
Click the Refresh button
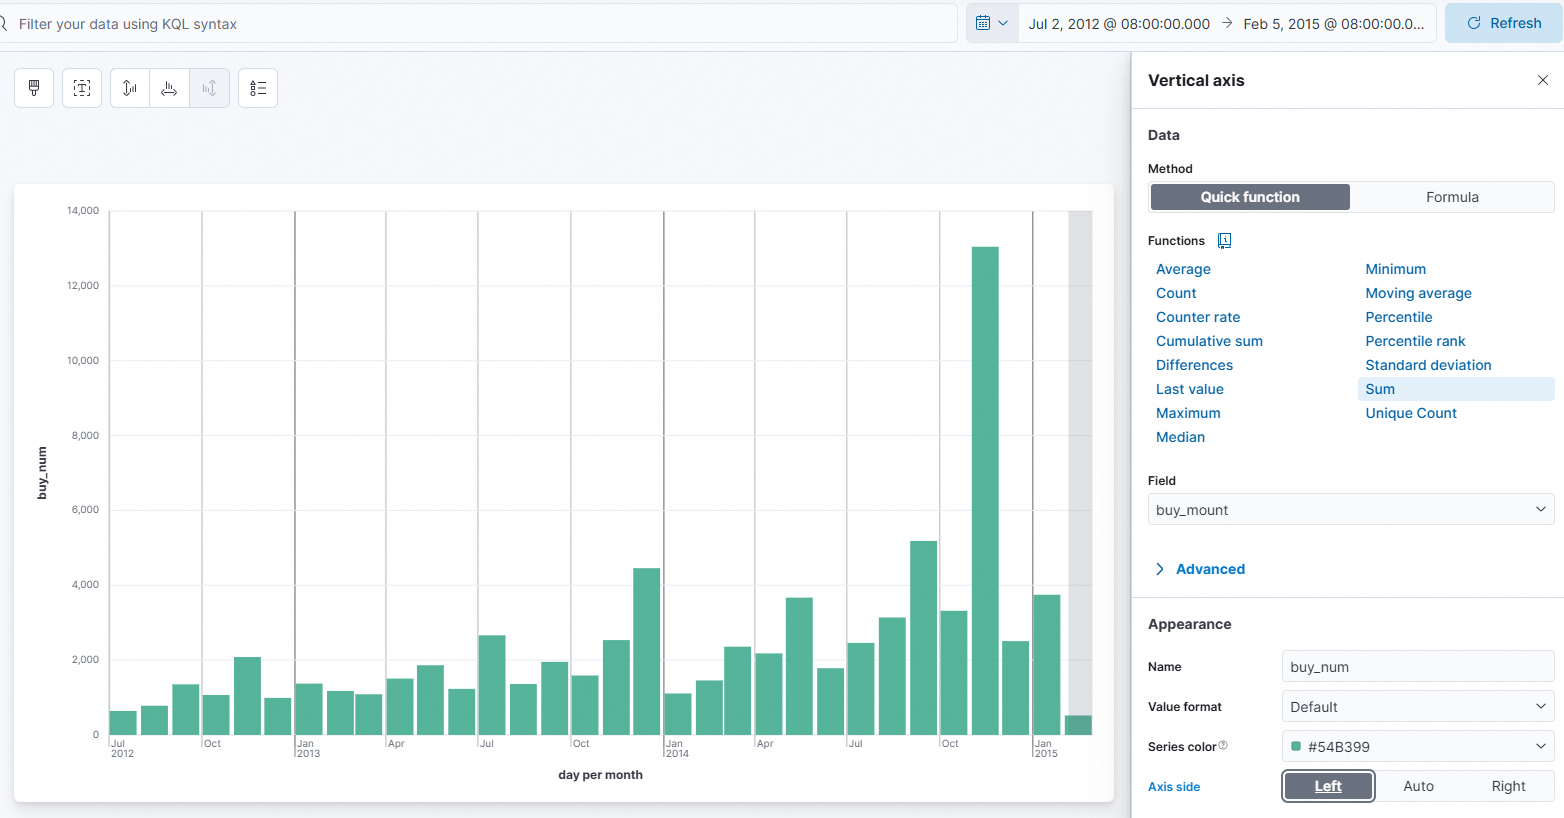tap(1503, 23)
